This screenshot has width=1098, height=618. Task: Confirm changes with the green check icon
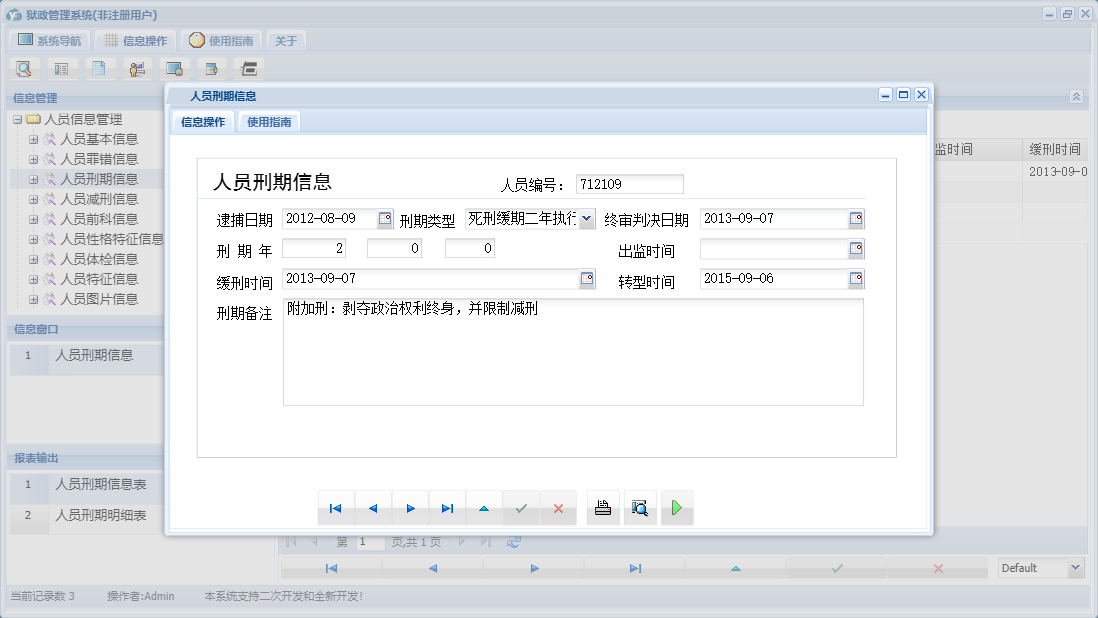521,507
